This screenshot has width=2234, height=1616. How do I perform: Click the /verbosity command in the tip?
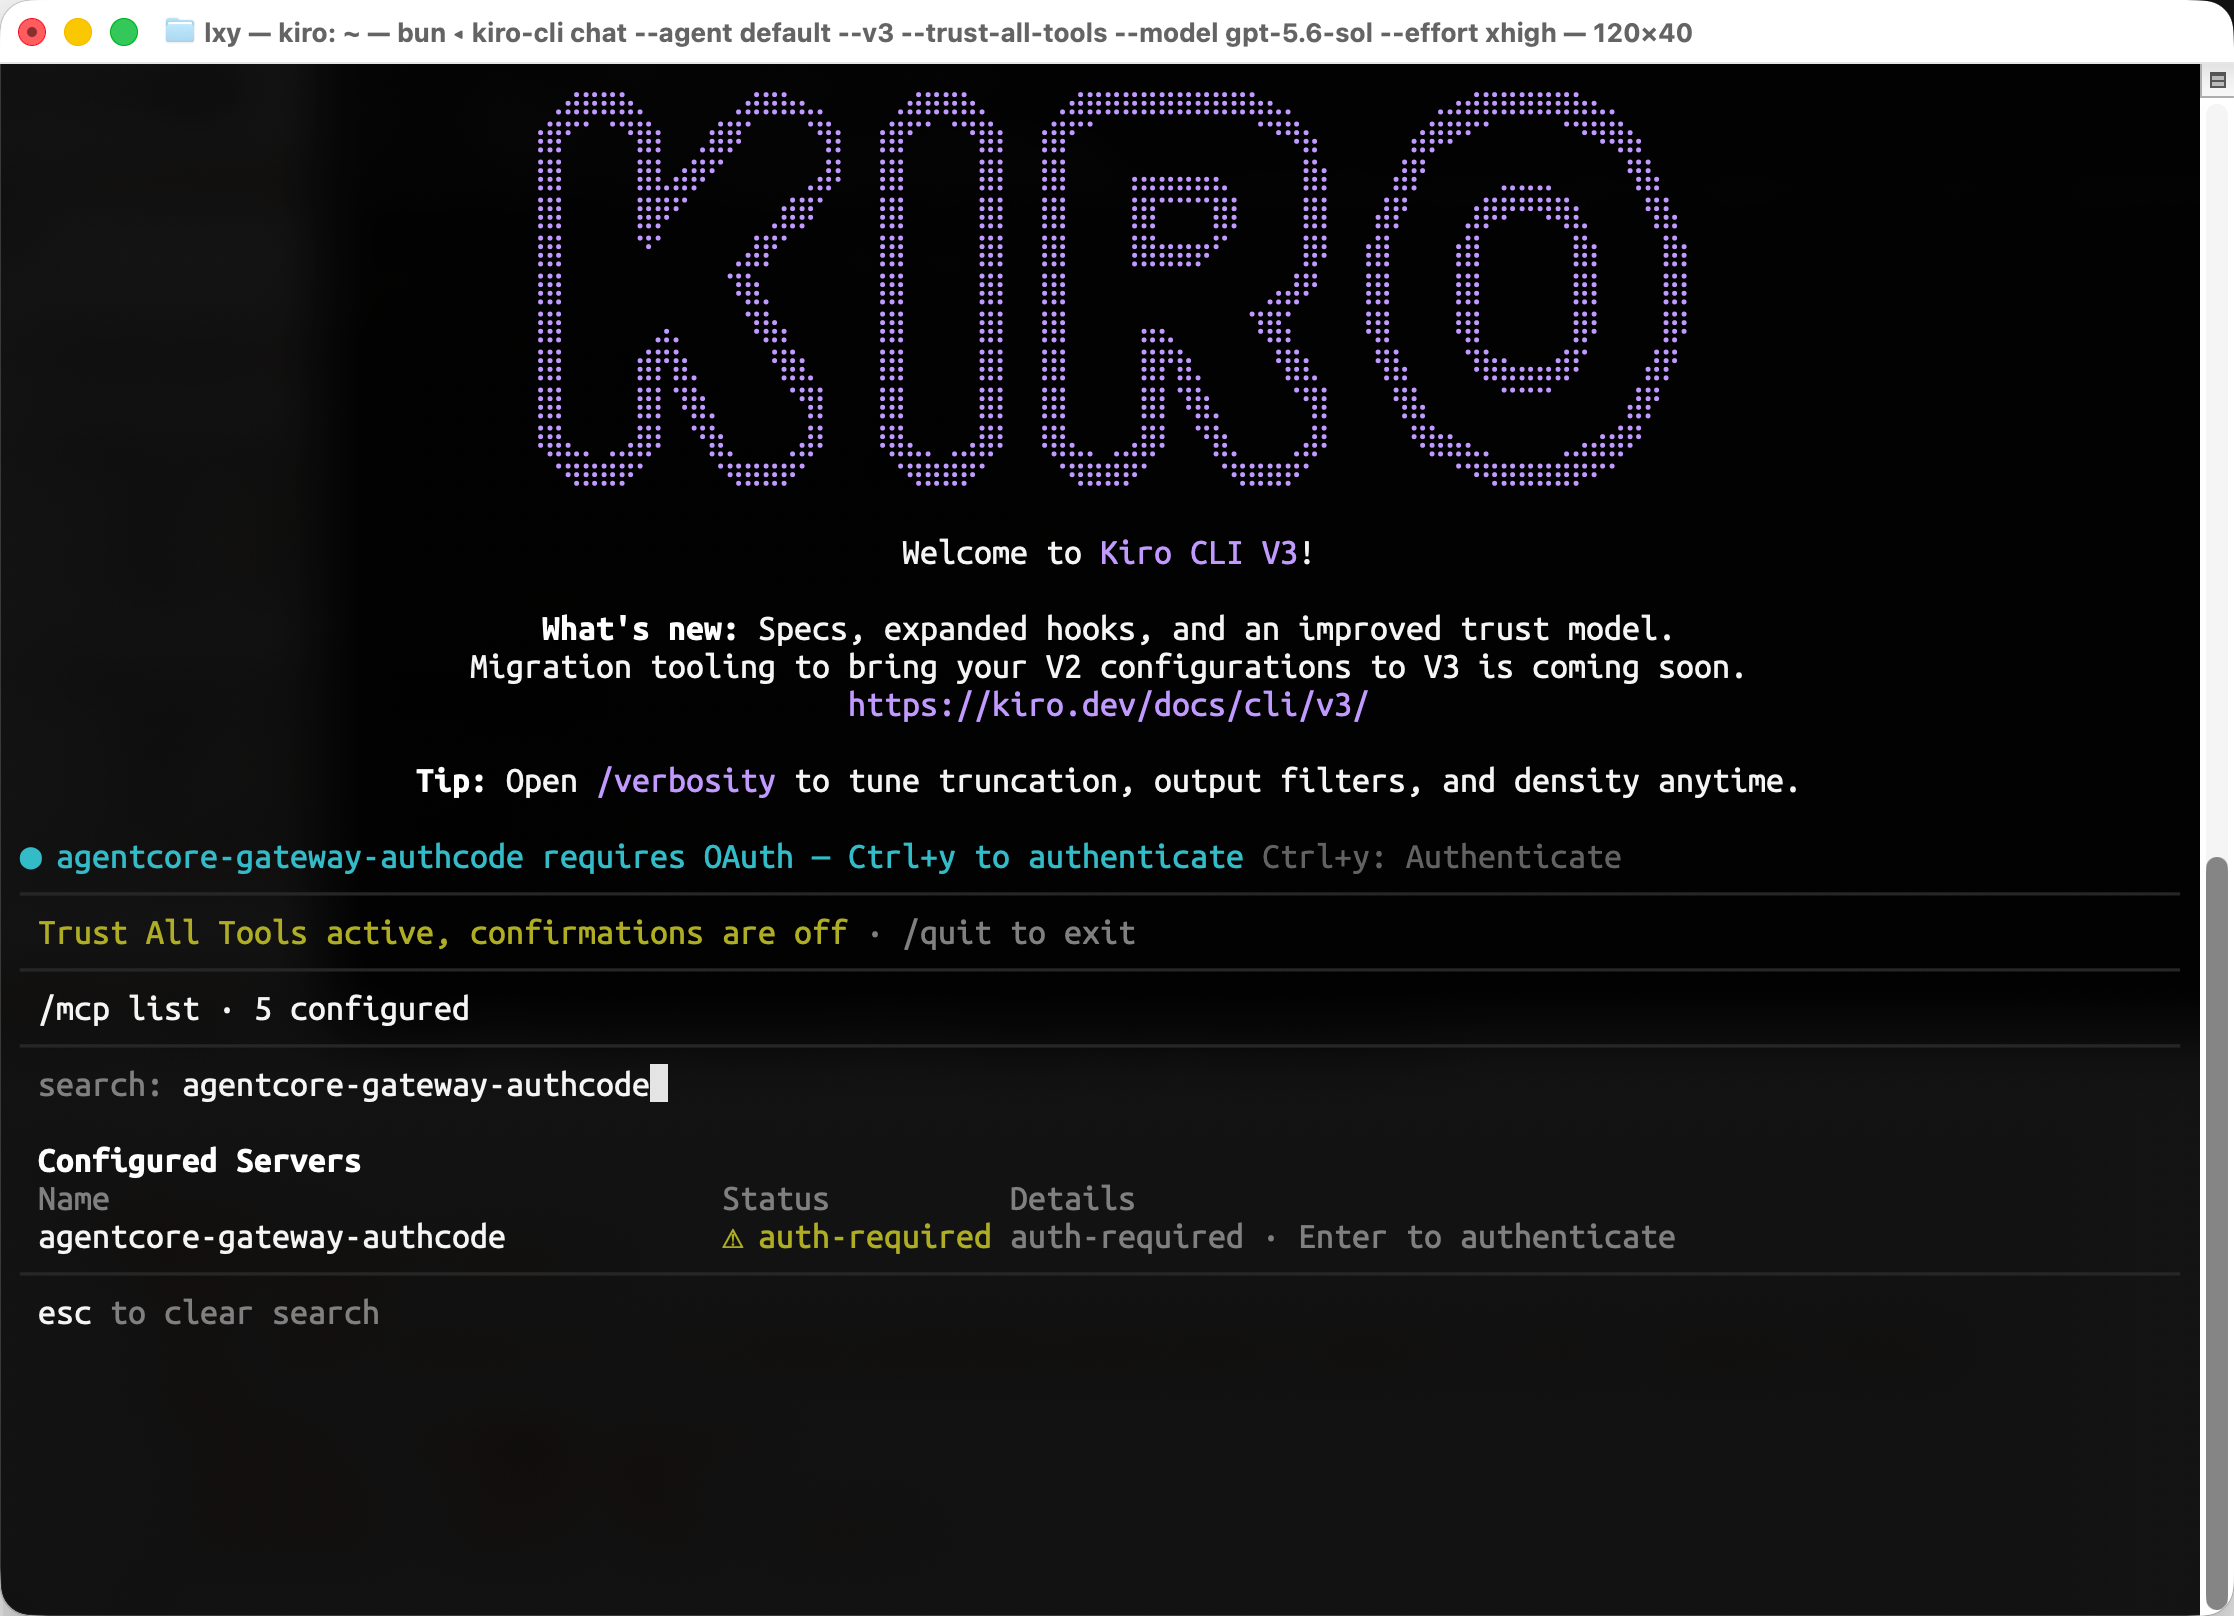coord(686,781)
